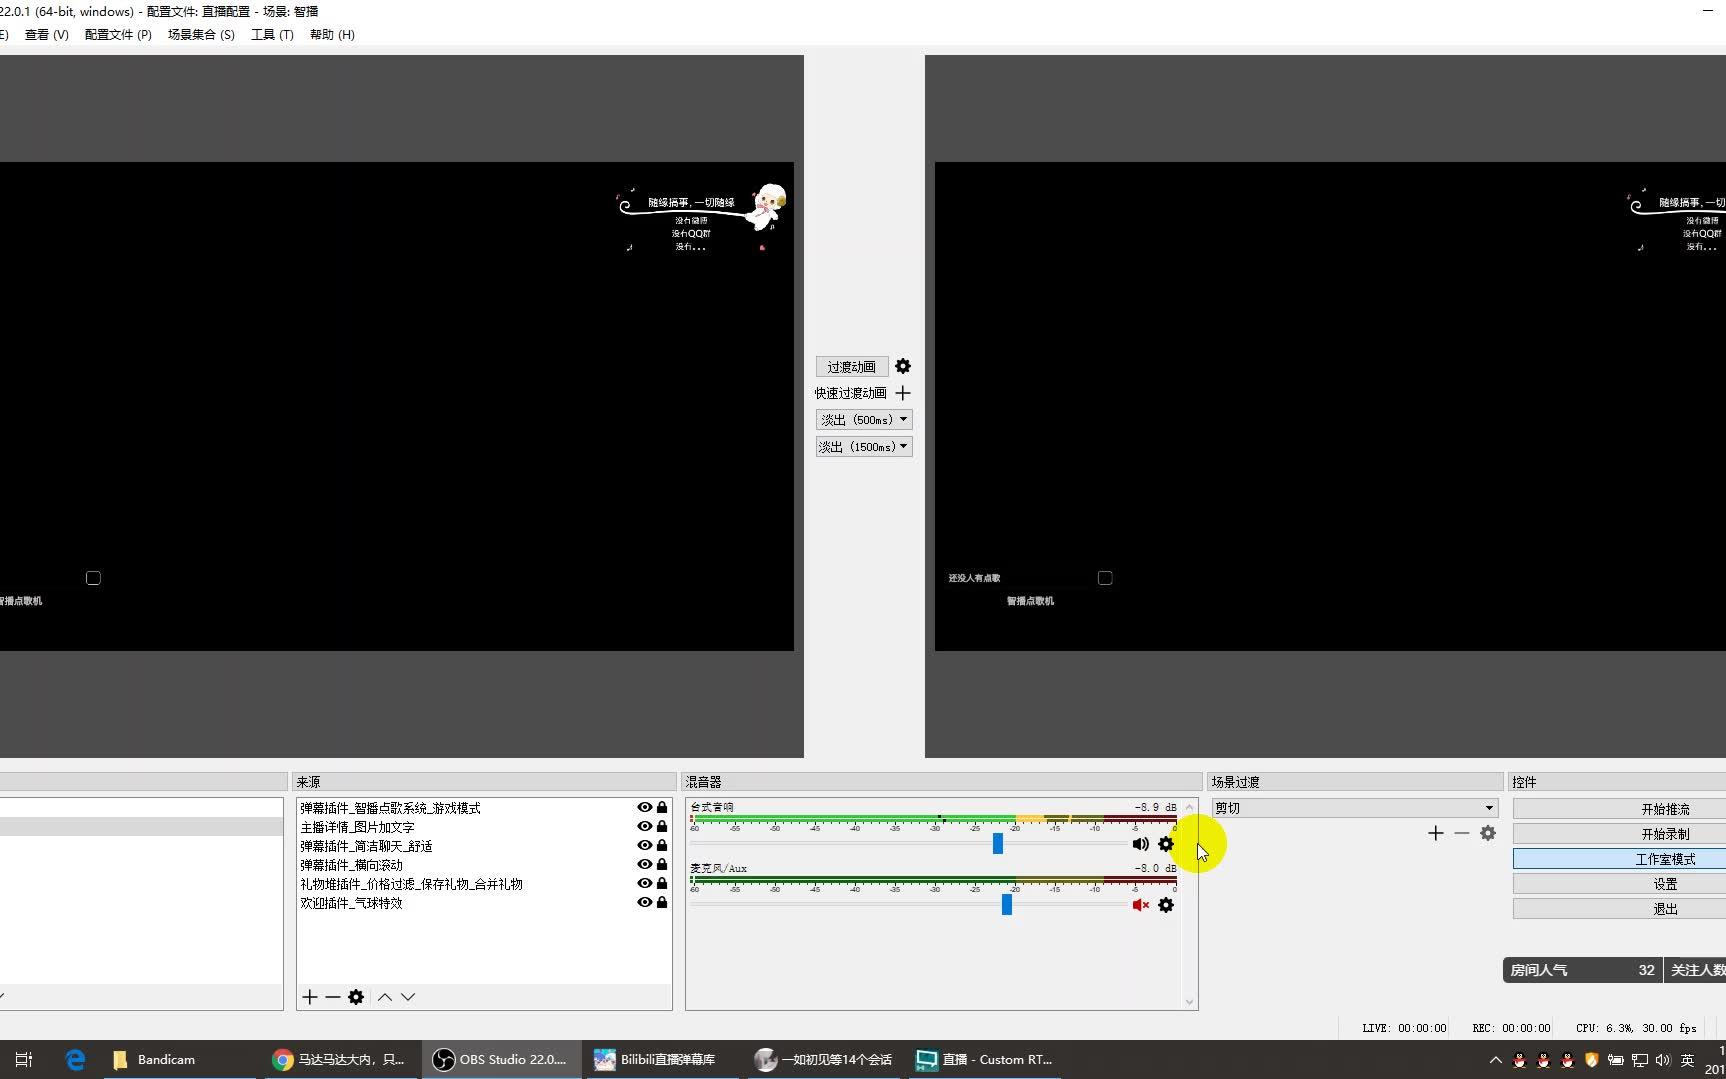Open the 配置文件 (P) menu

pyautogui.click(x=118, y=35)
